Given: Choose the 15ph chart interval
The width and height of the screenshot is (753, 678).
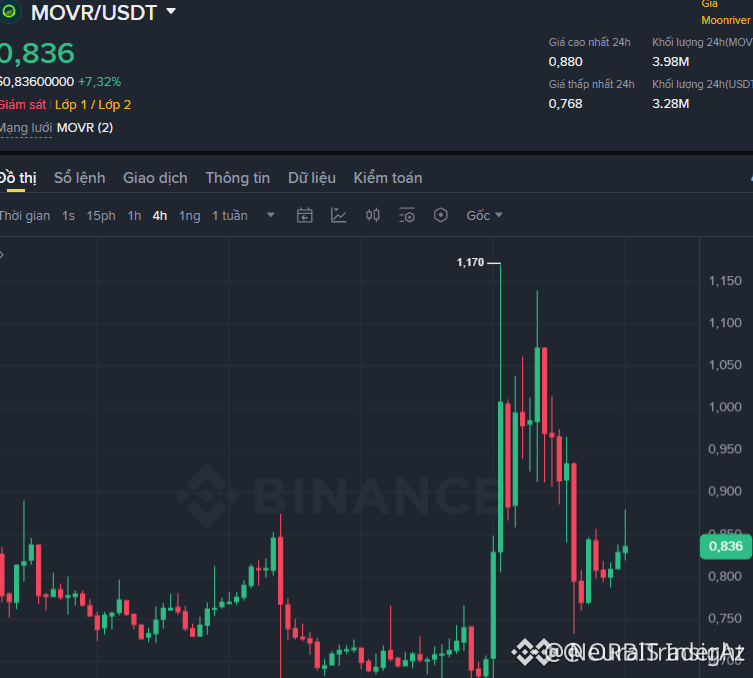Looking at the screenshot, I should pos(101,216).
